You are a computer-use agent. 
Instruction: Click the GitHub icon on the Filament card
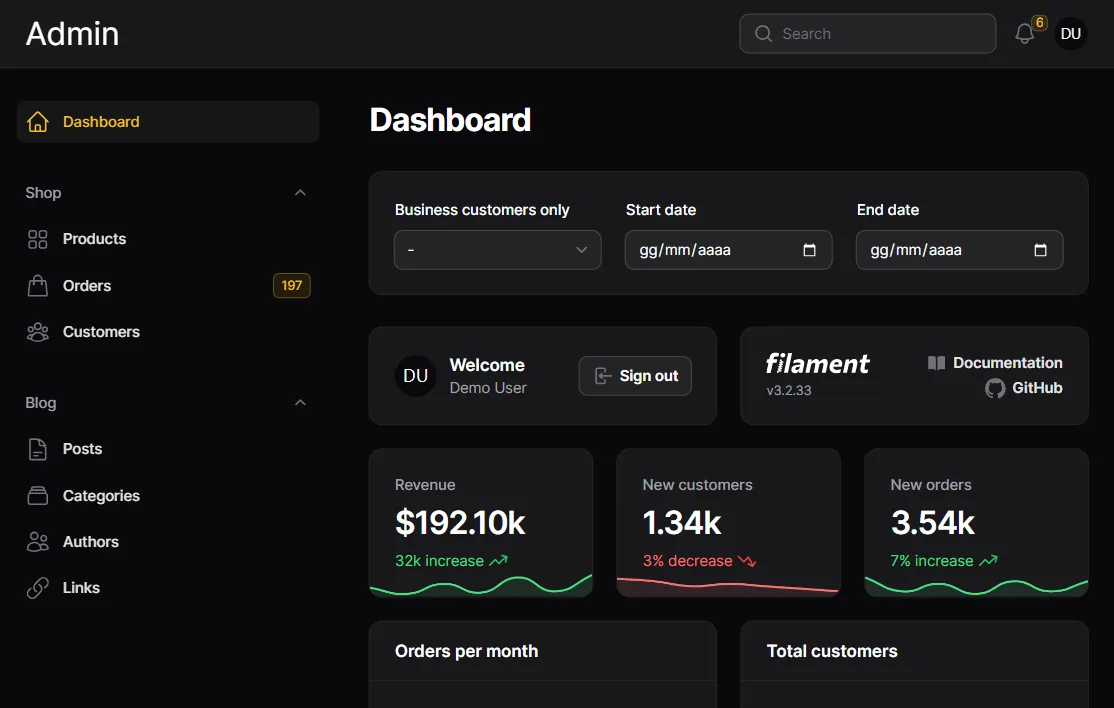point(993,389)
